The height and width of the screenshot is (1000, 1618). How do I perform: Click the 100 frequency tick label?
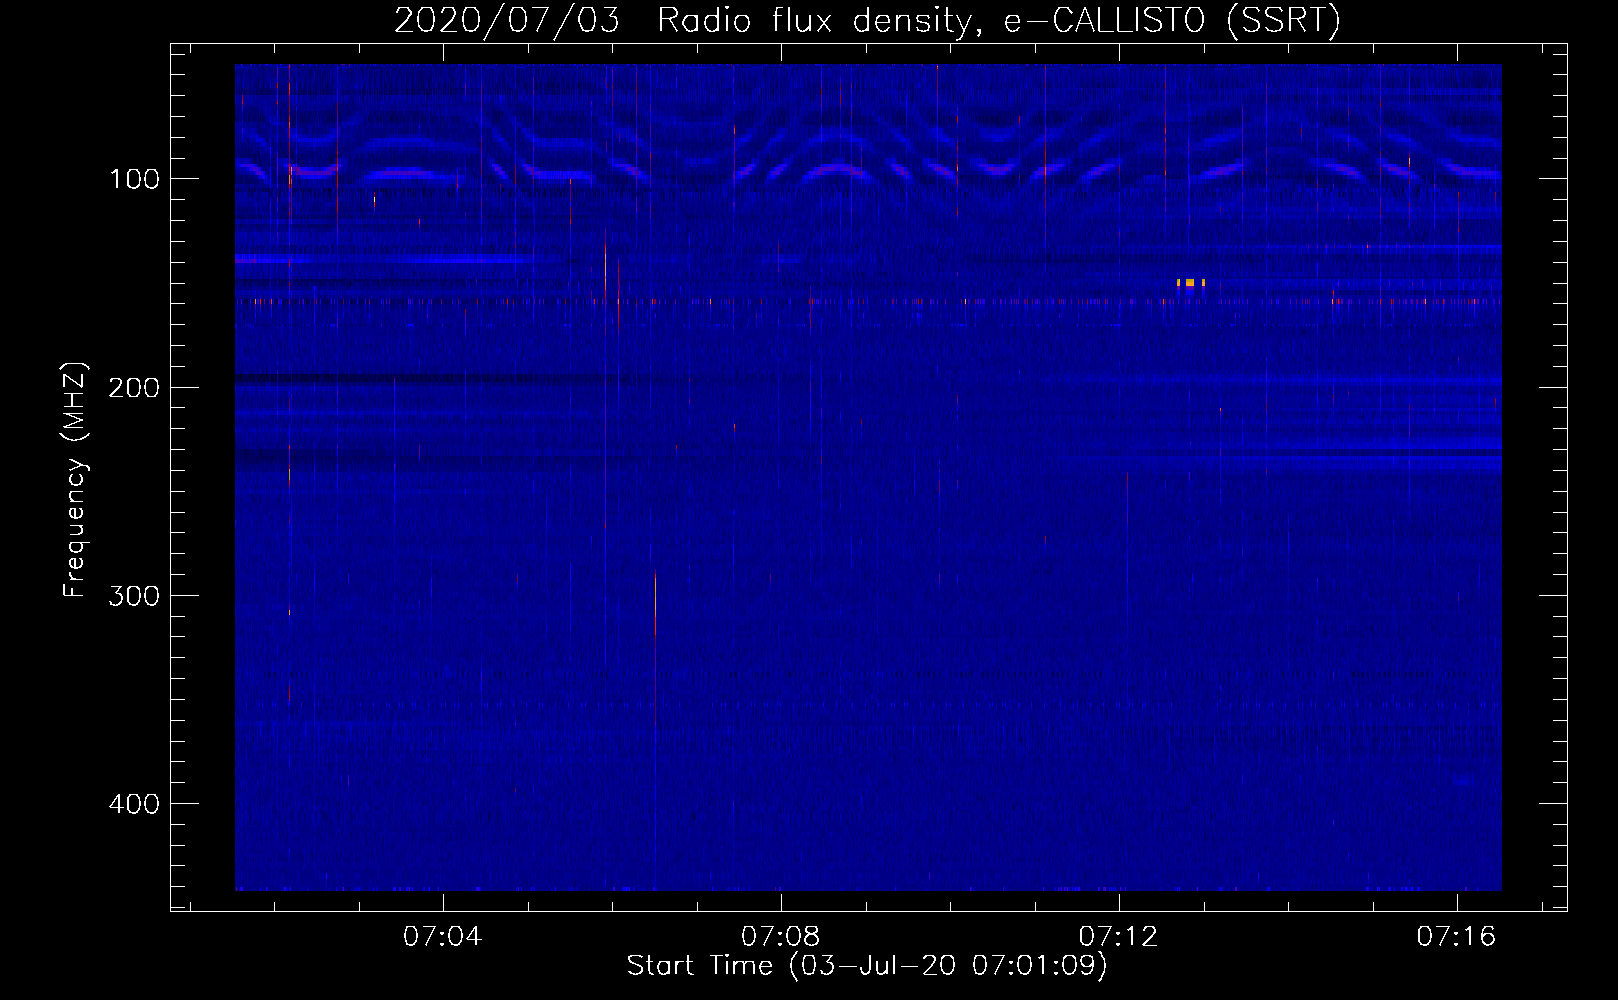135,179
